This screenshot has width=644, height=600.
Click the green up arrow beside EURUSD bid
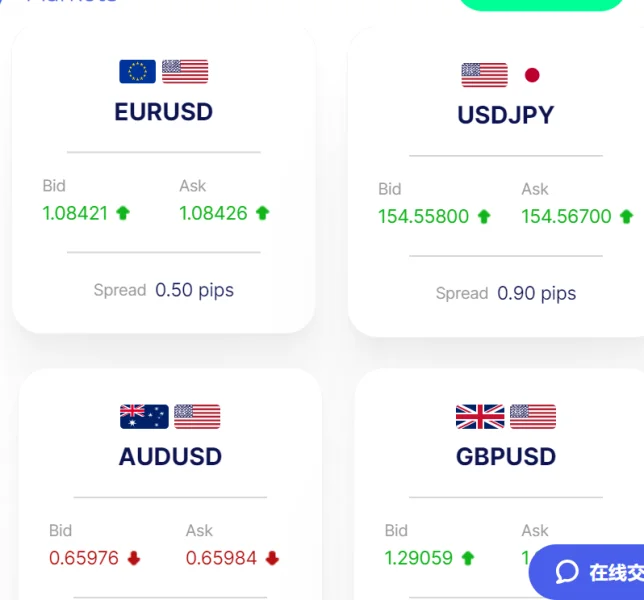(123, 213)
